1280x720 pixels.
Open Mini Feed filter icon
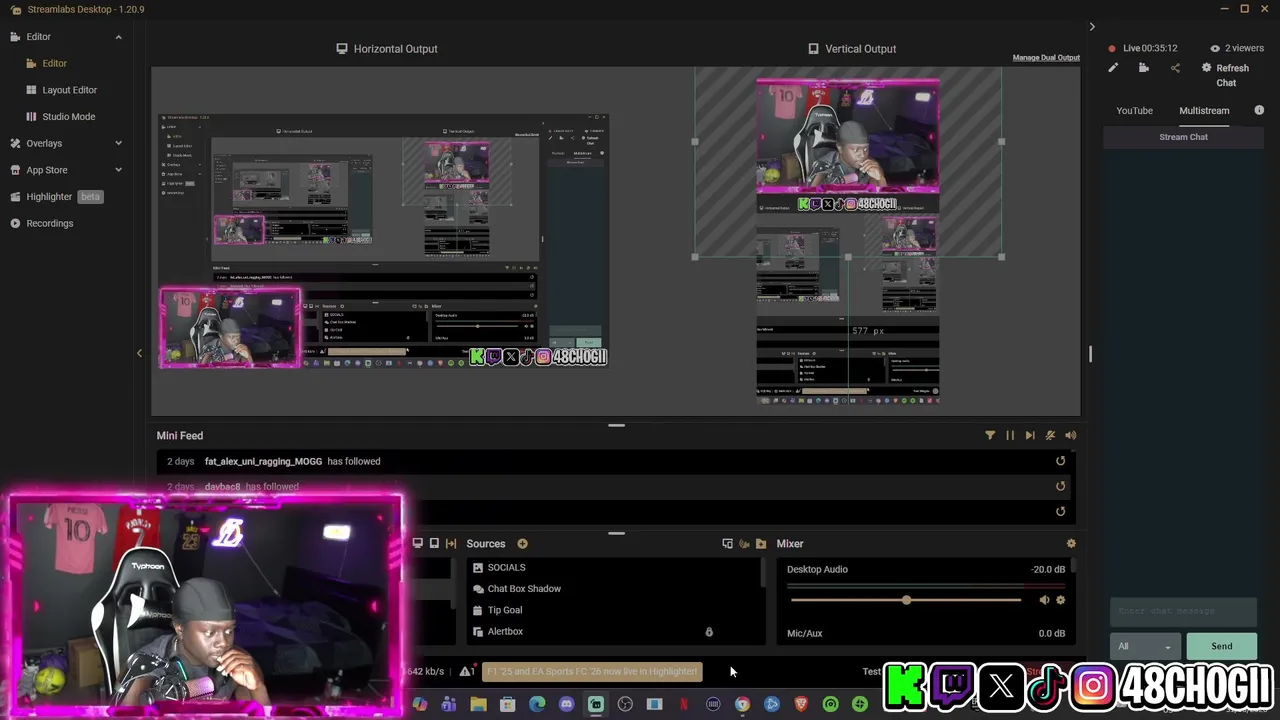pos(990,435)
